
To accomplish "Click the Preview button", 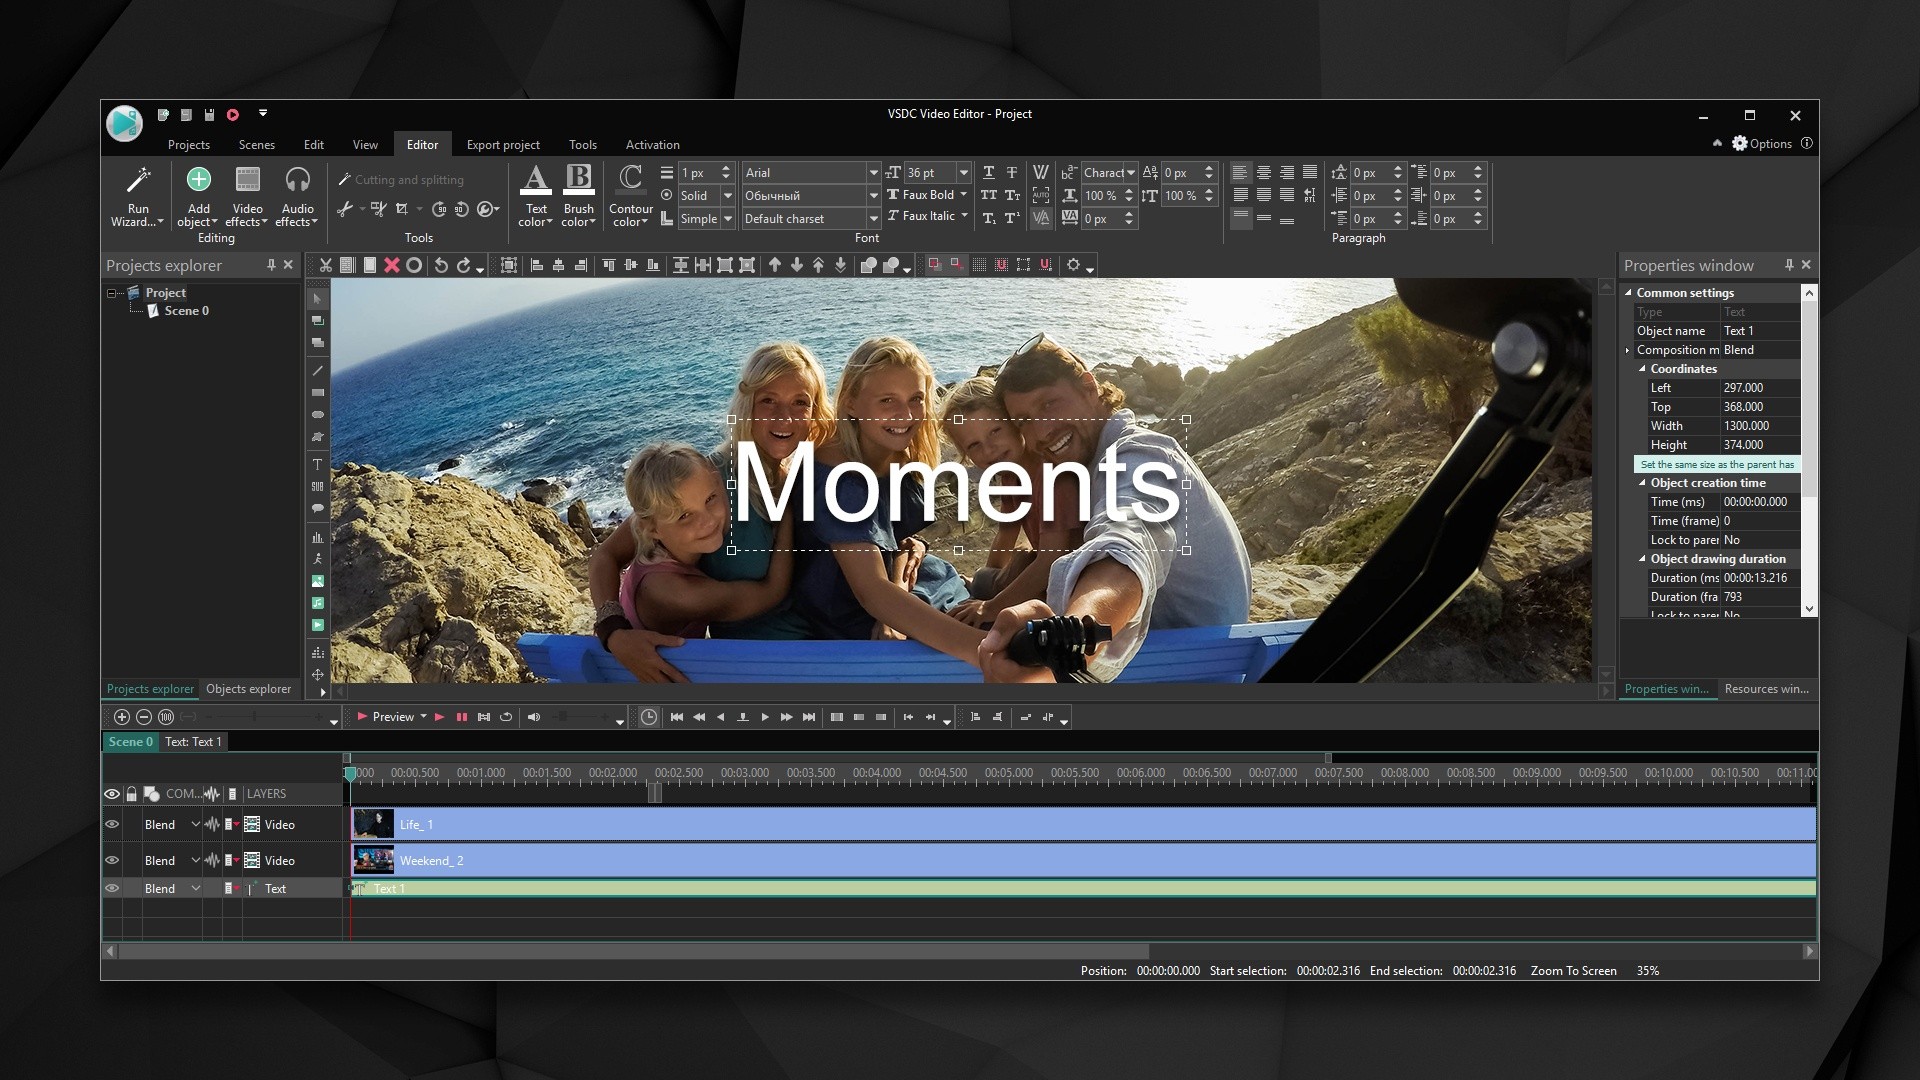I will coord(392,717).
